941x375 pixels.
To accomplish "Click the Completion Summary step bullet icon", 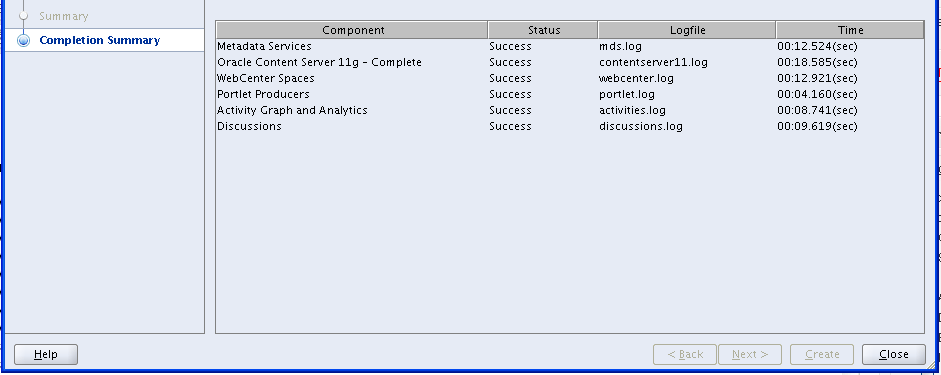I will pyautogui.click(x=23, y=40).
